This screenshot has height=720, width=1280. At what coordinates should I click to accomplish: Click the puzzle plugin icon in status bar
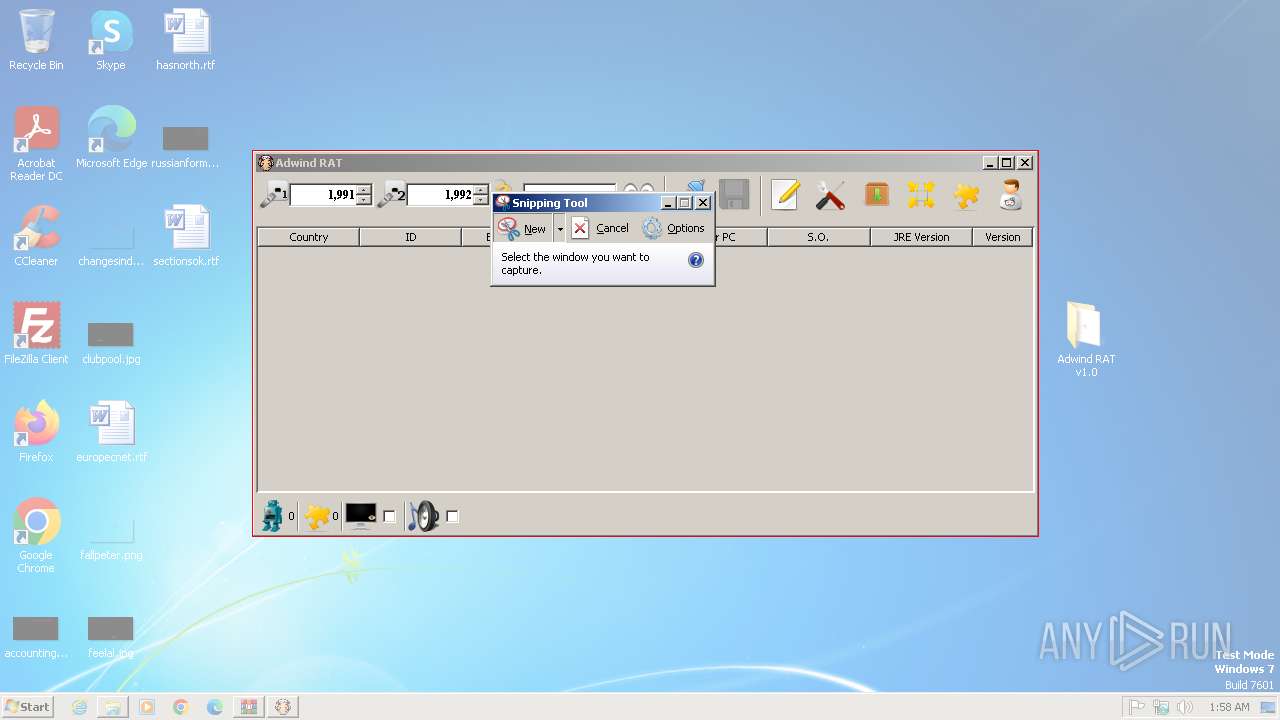(317, 516)
